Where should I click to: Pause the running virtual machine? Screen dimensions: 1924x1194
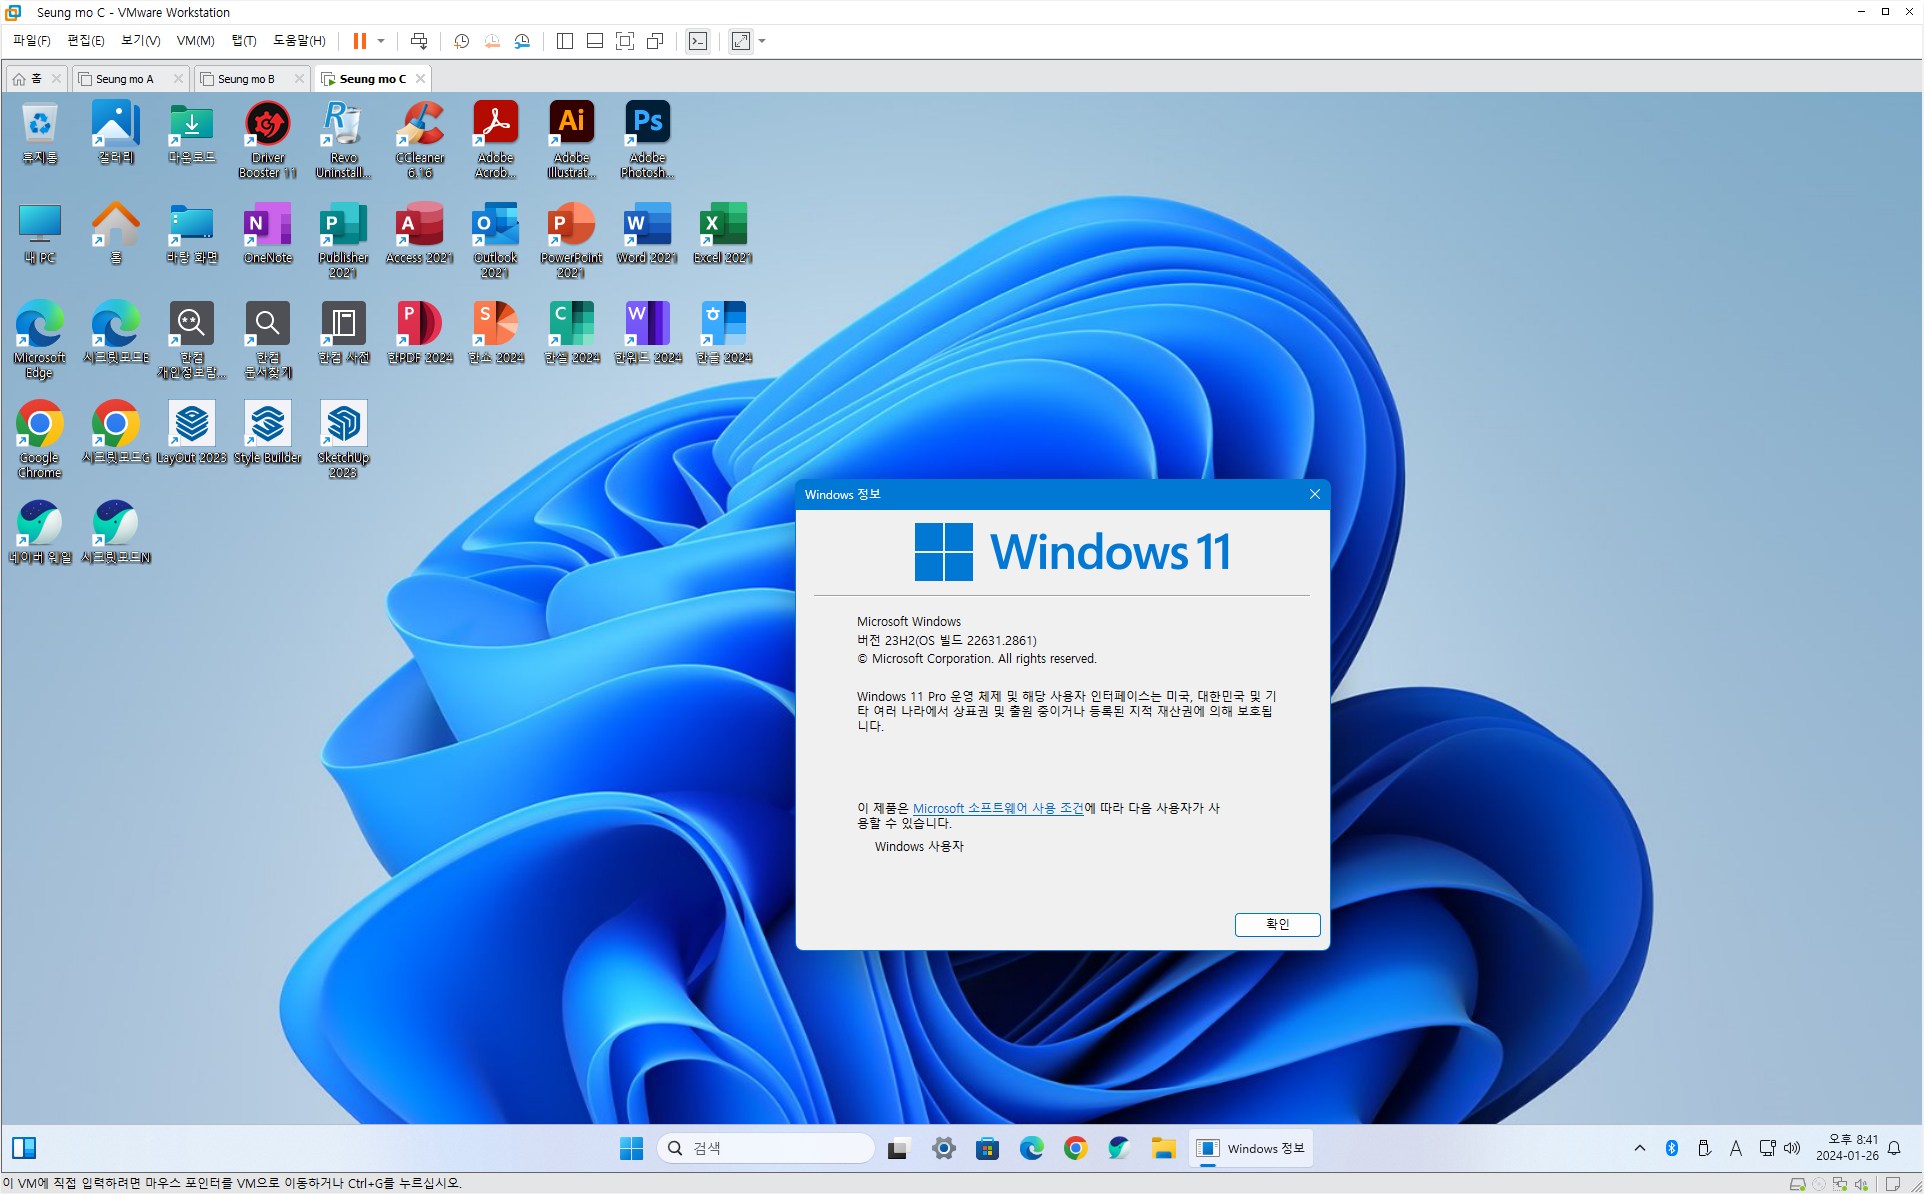tap(359, 41)
